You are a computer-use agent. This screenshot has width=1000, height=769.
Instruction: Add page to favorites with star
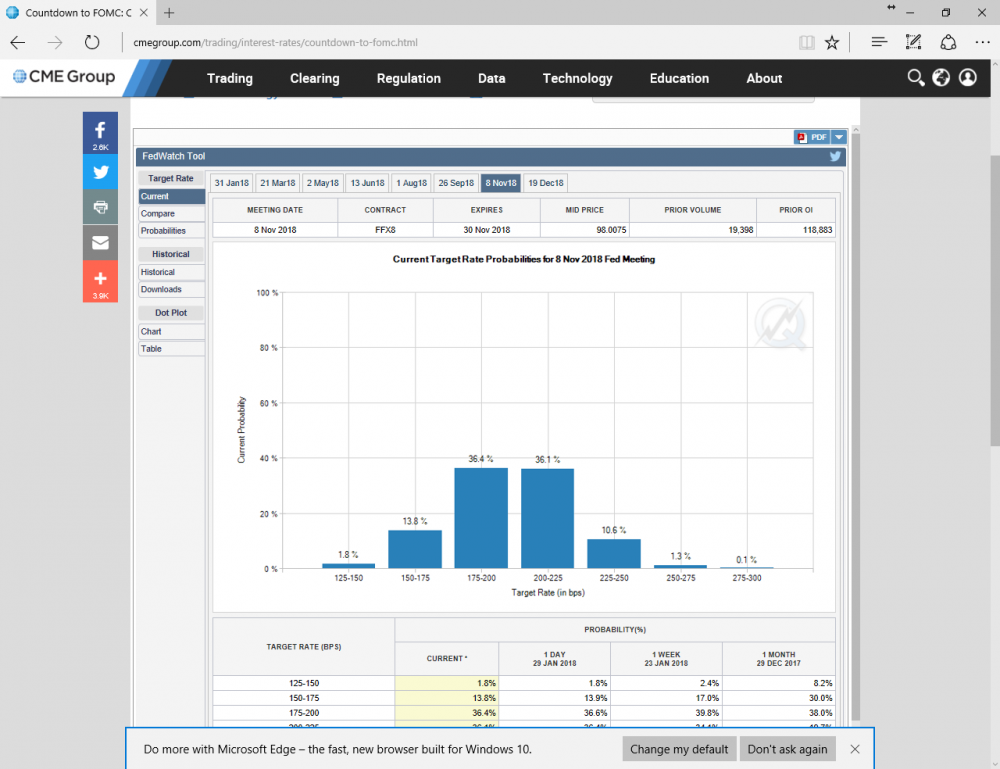832,43
